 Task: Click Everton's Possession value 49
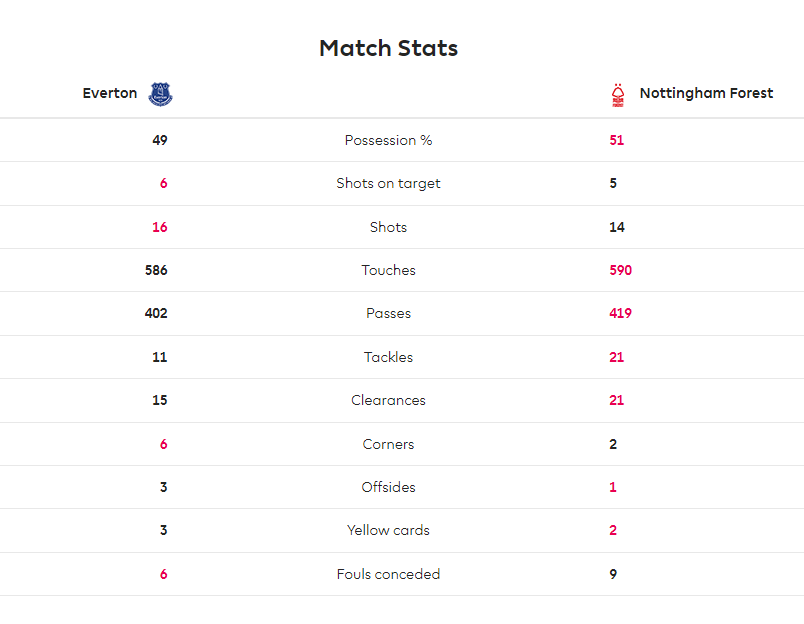point(159,140)
